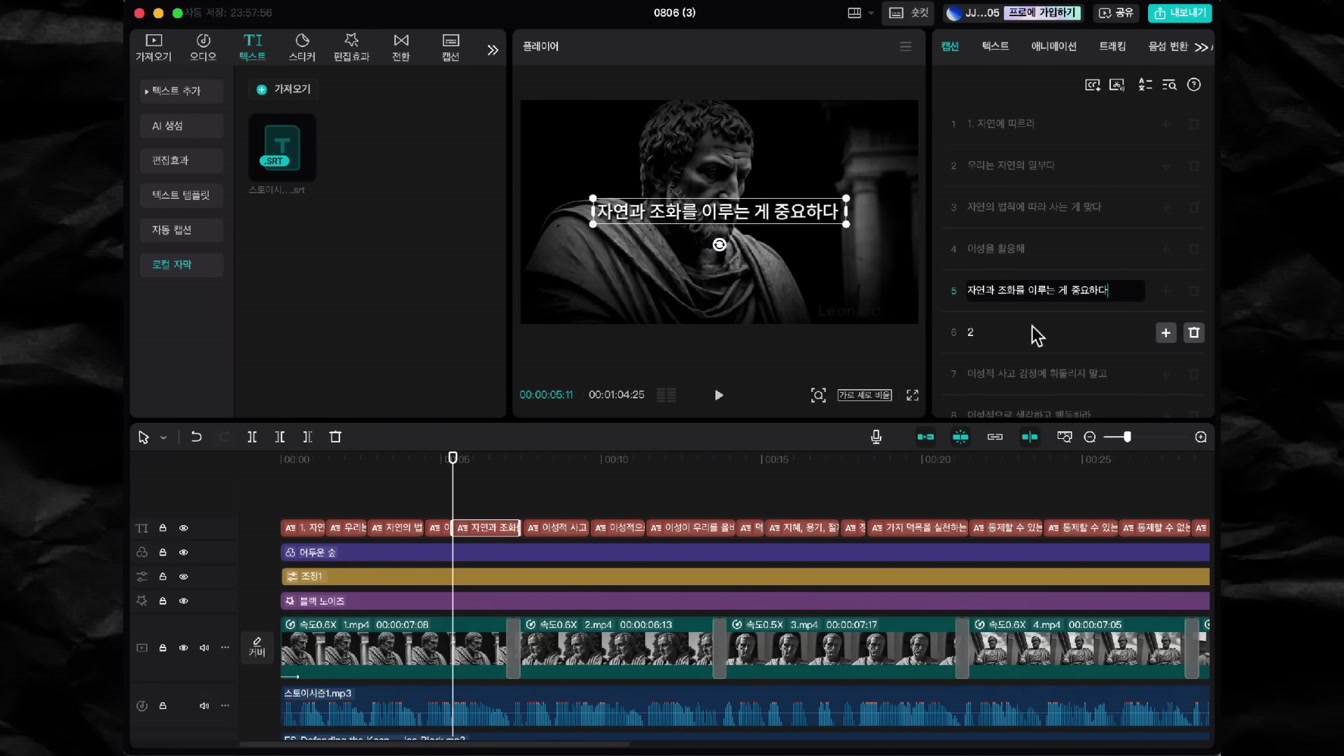Click the split clip tool
This screenshot has width=1344, height=756.
click(x=252, y=437)
